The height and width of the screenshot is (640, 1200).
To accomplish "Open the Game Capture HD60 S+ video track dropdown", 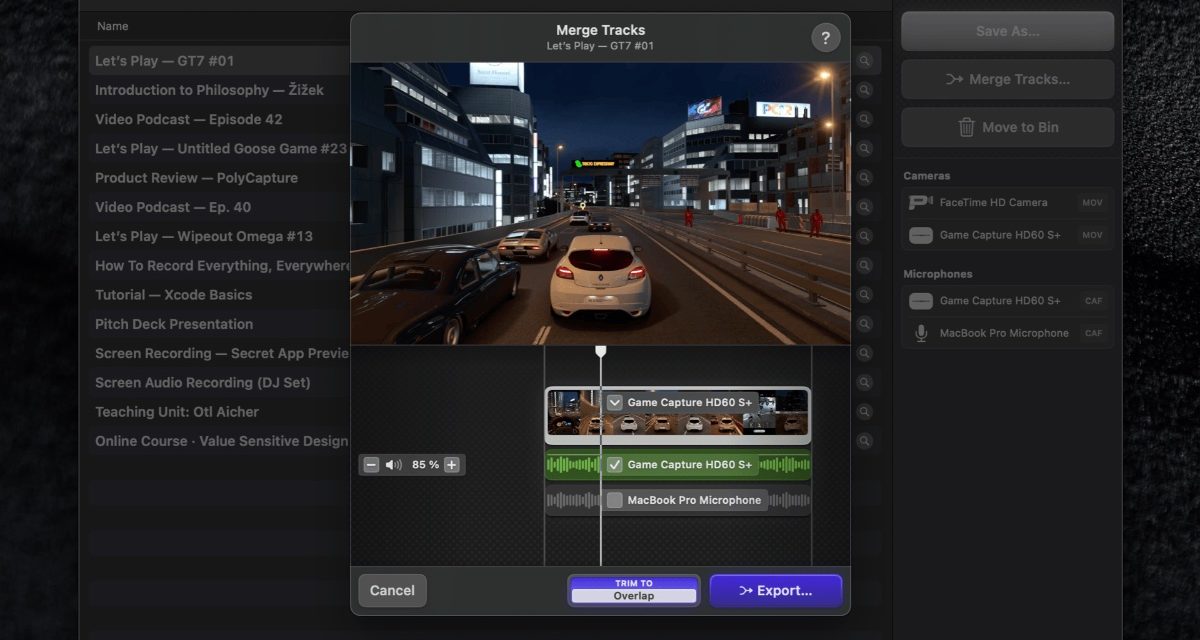I will coord(615,402).
